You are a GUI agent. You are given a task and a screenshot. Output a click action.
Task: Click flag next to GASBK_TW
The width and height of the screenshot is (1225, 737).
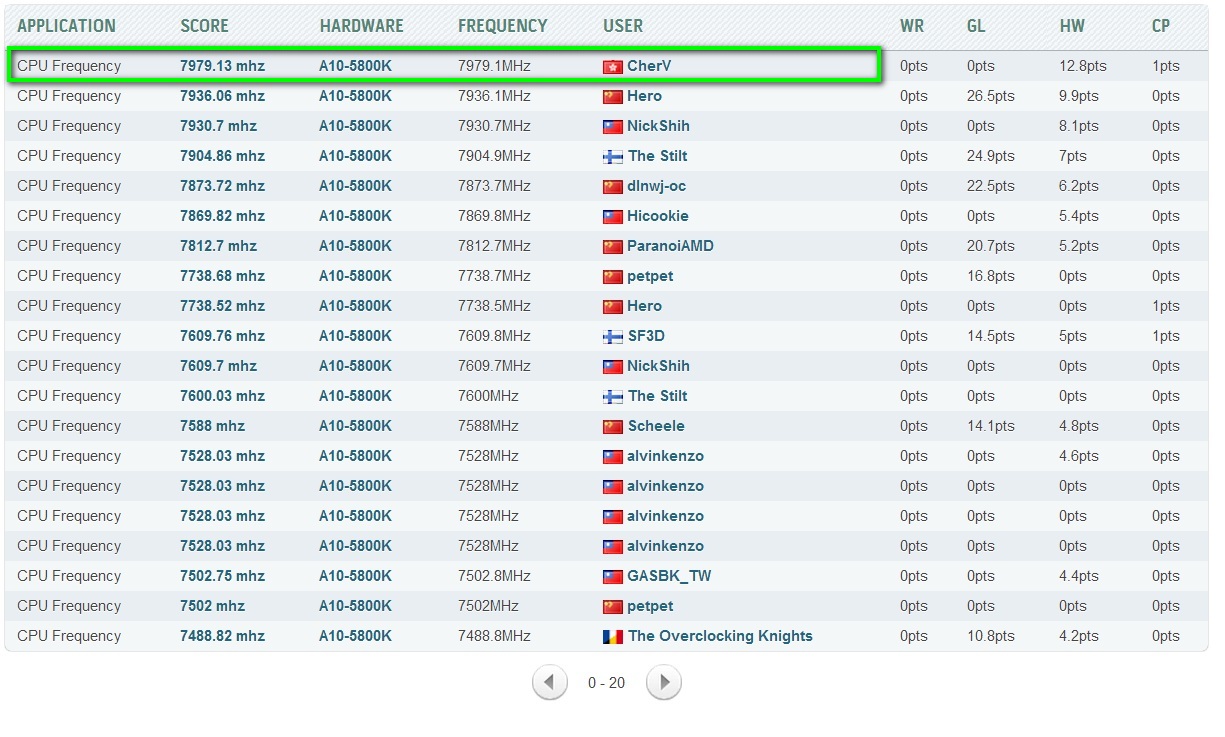(612, 577)
